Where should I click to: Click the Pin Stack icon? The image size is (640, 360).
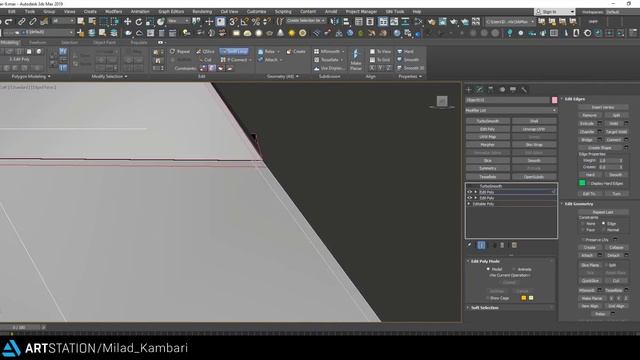(469, 245)
